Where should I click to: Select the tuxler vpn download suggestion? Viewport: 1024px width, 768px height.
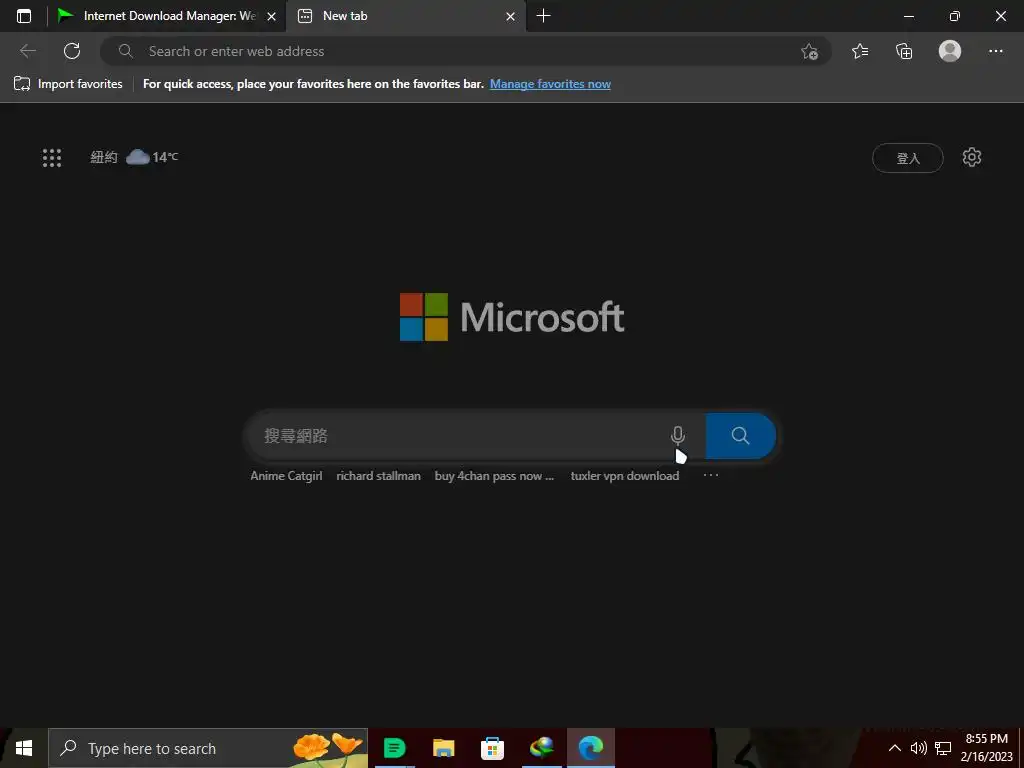625,476
